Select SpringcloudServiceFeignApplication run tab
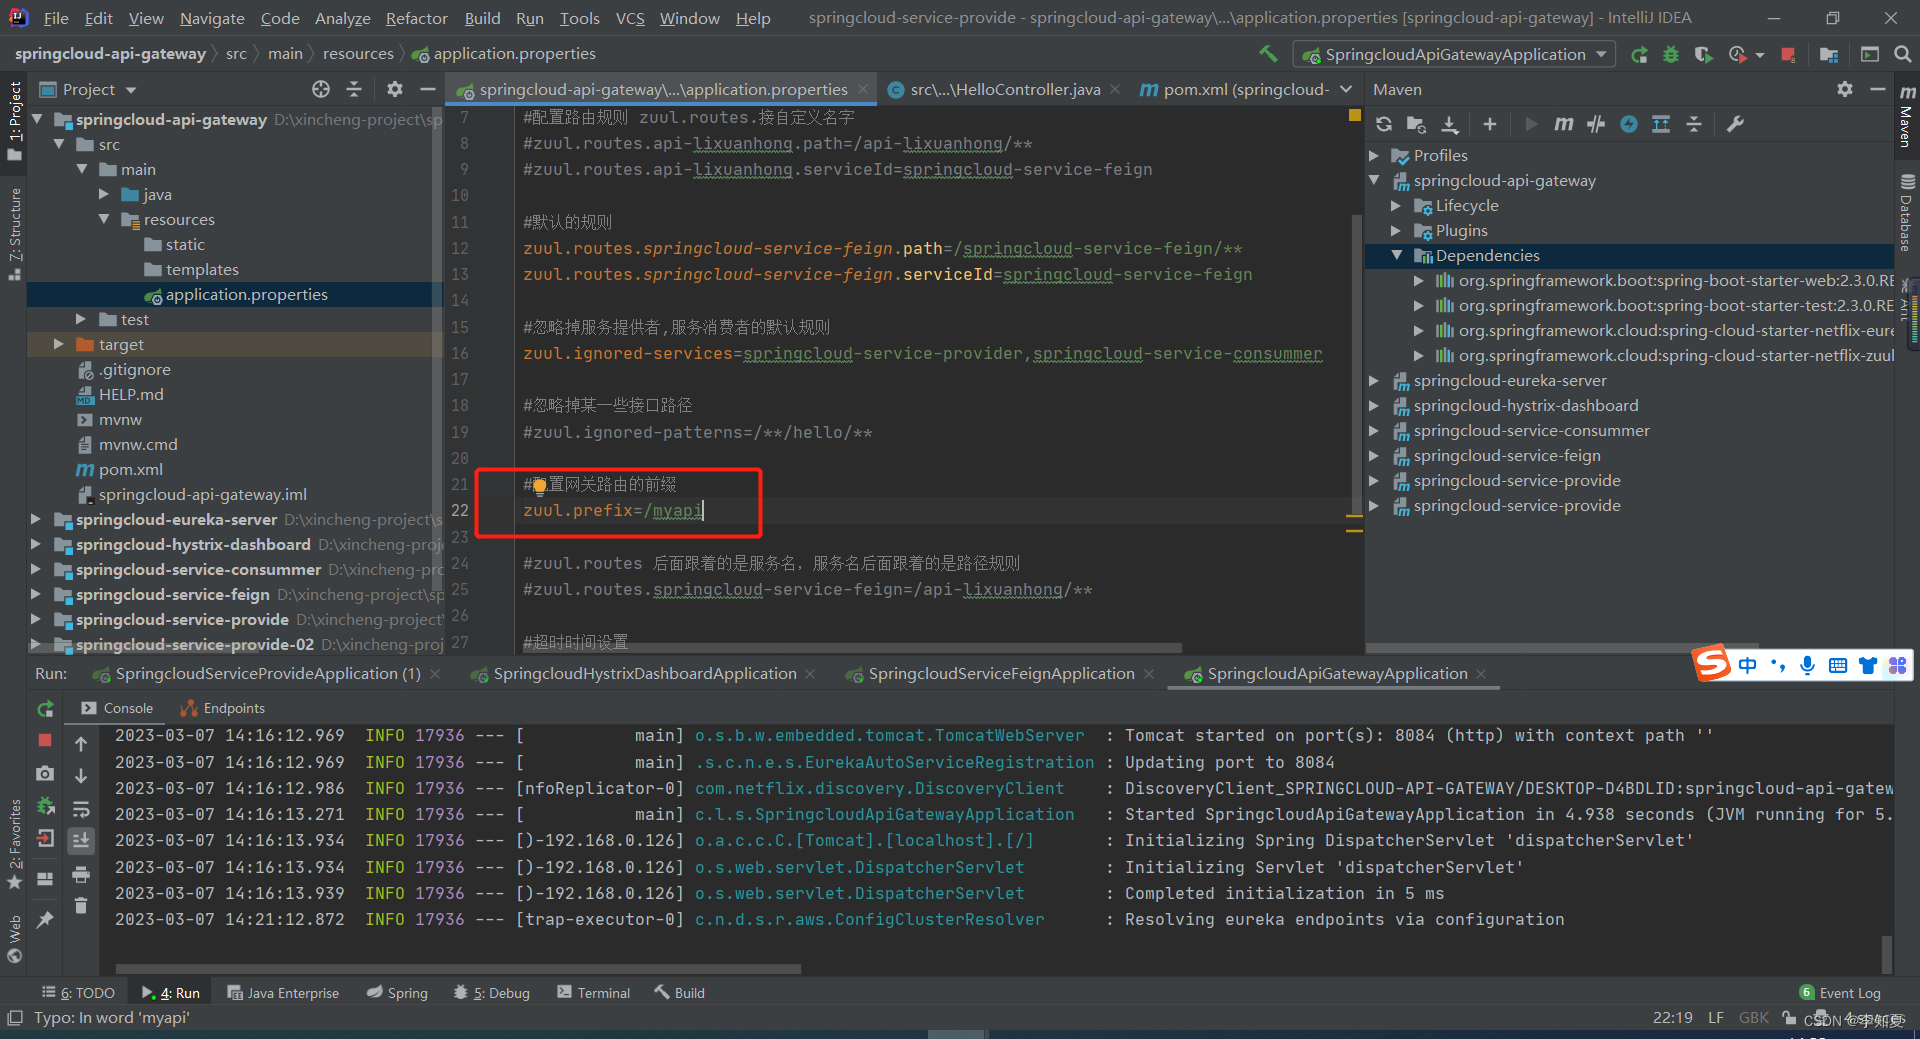The height and width of the screenshot is (1039, 1920). click(x=1000, y=674)
